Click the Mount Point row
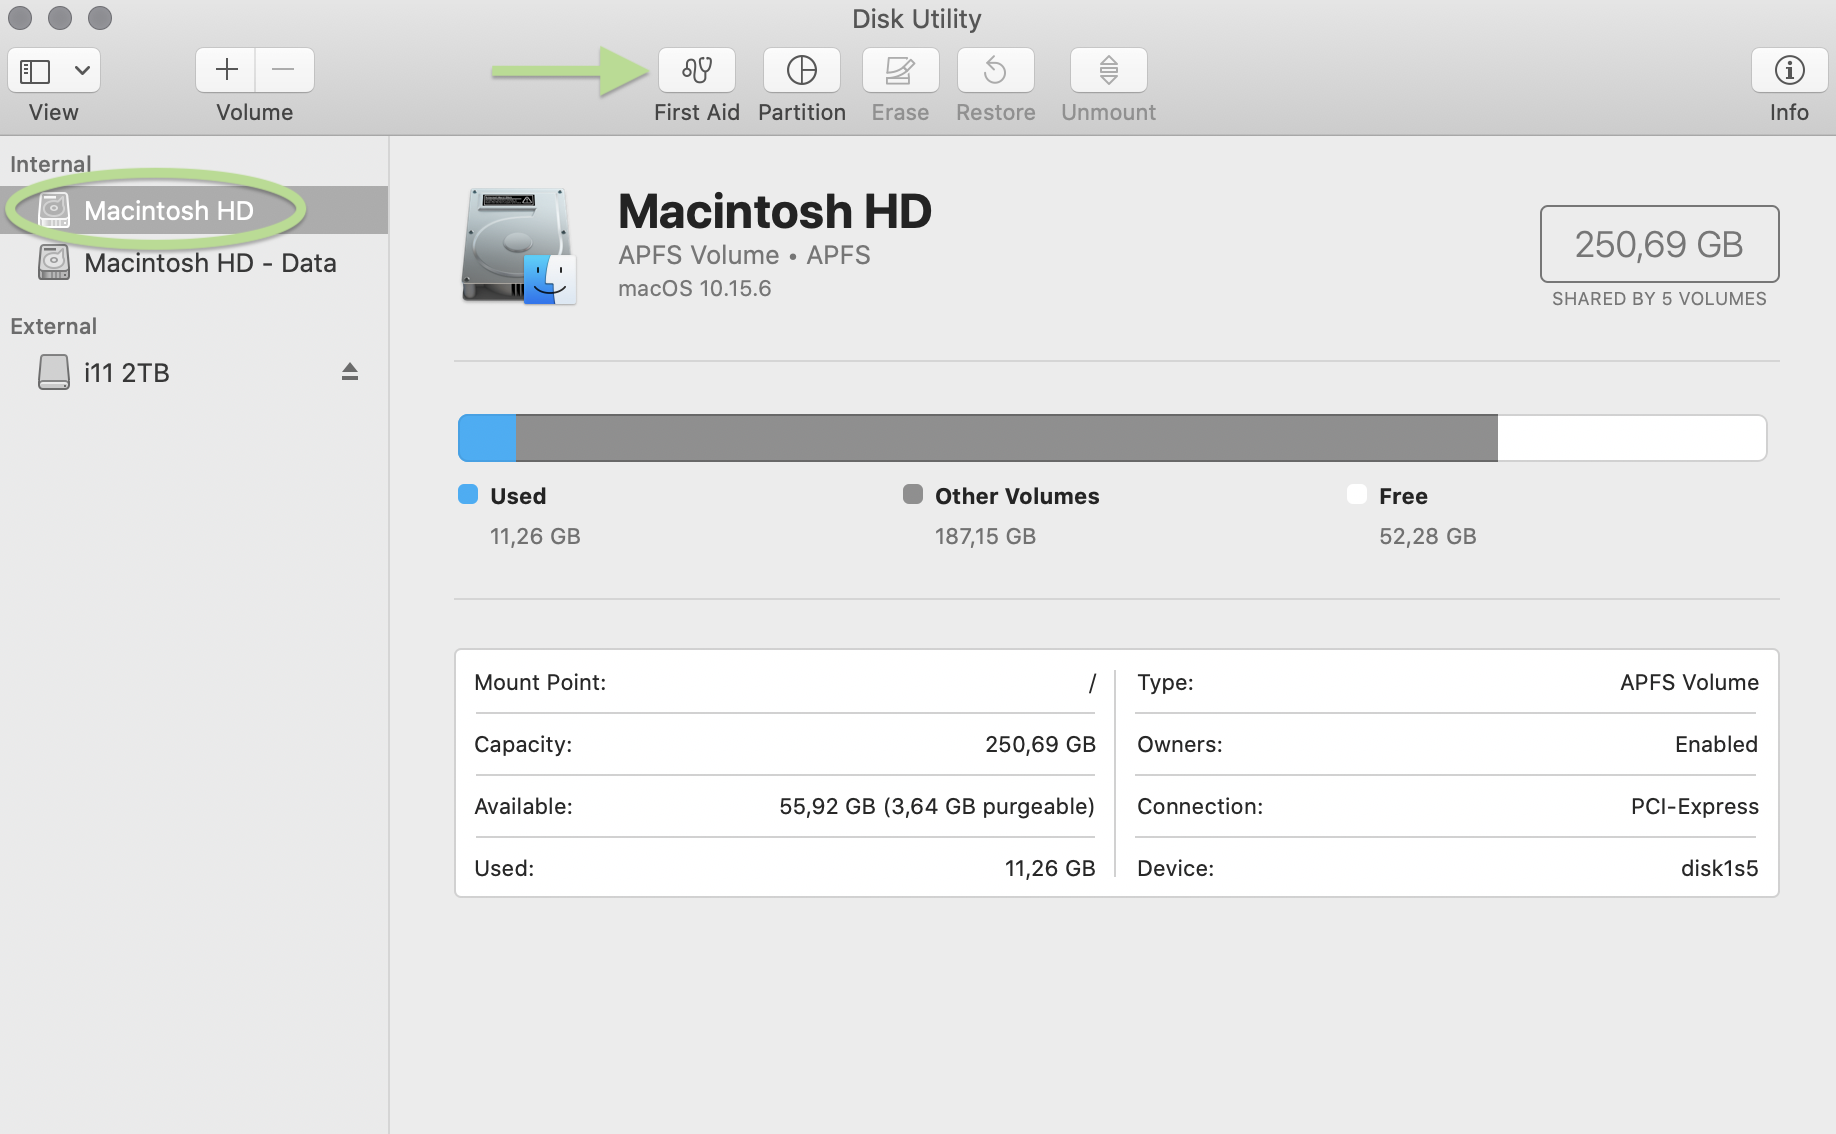The width and height of the screenshot is (1836, 1134). (785, 682)
